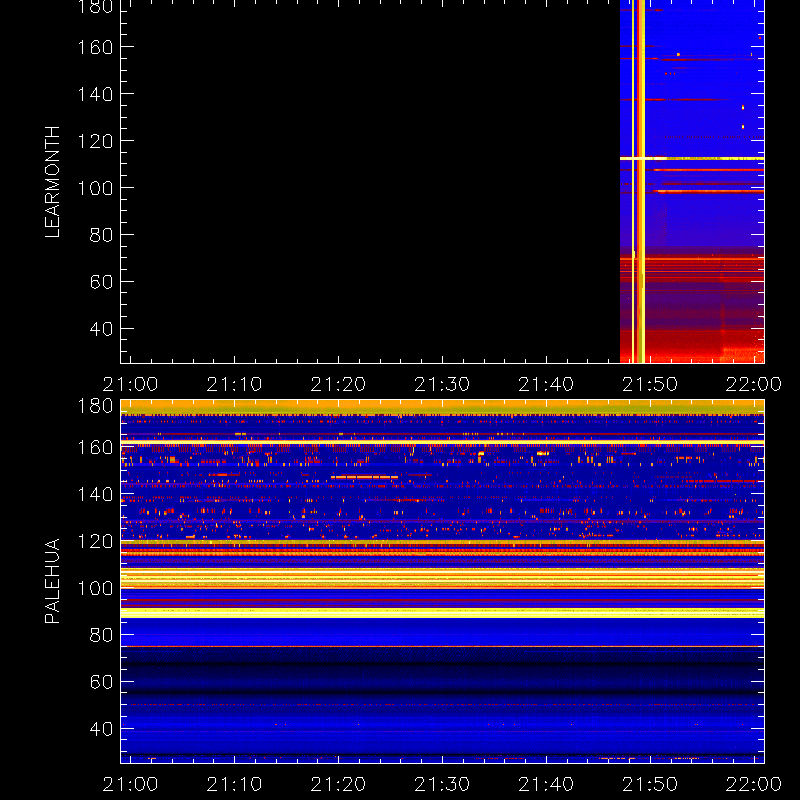Pick the 80 tick label on Palehua plot
This screenshot has width=800, height=800.
tap(101, 635)
